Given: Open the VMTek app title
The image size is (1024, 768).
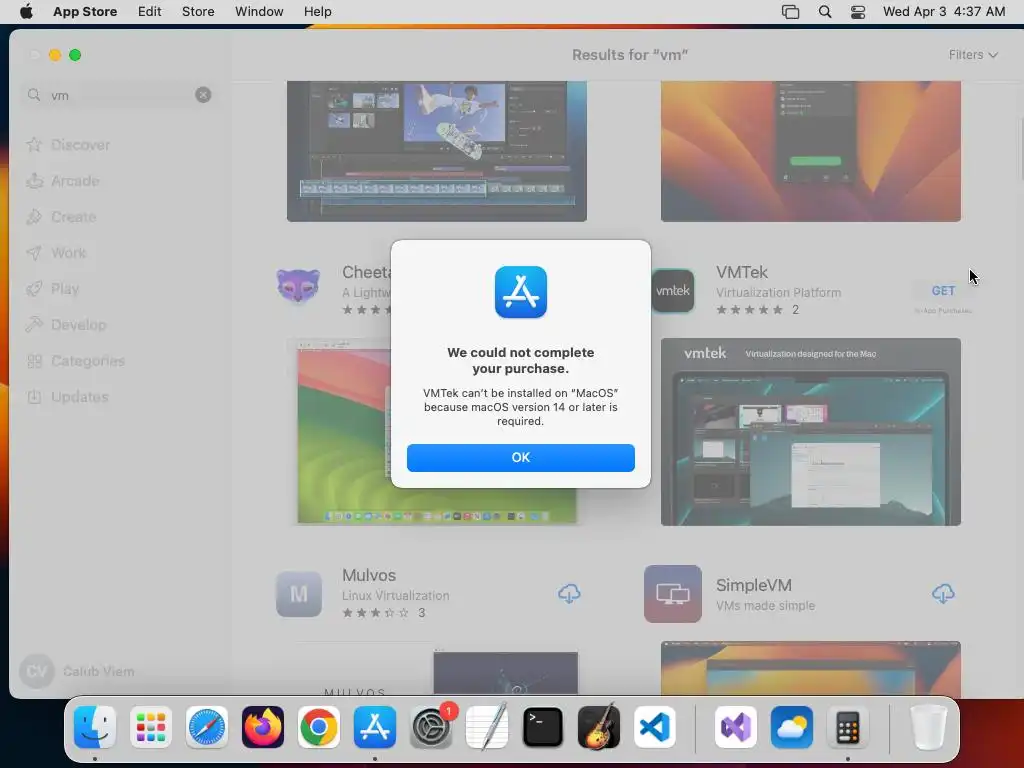Looking at the screenshot, I should point(741,272).
